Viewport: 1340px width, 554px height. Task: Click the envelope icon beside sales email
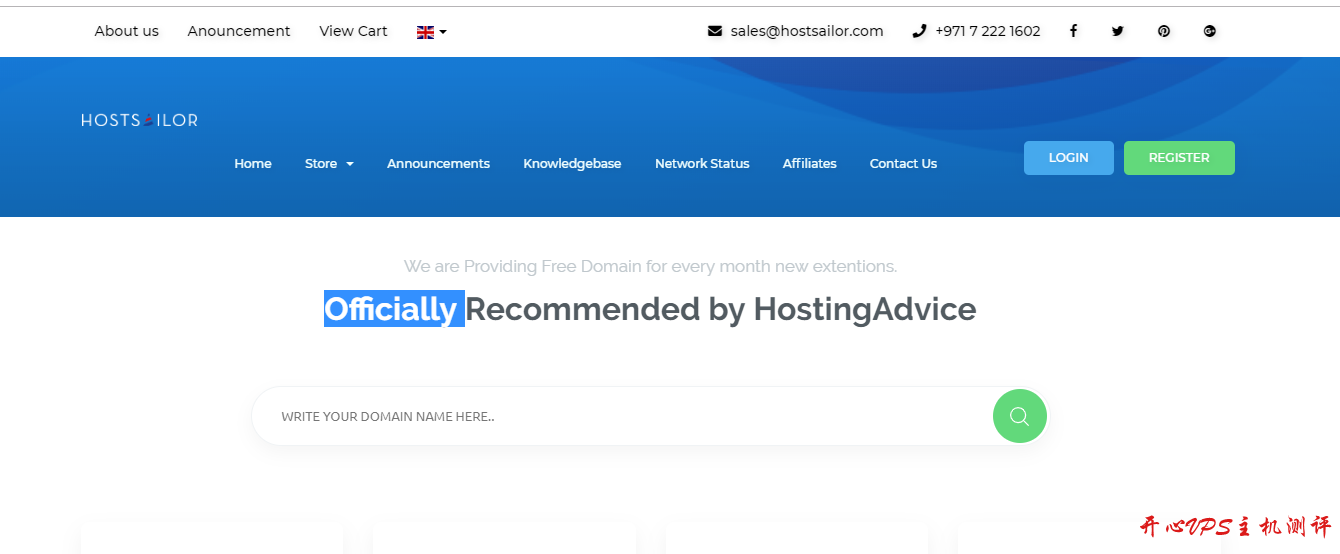[x=714, y=31]
